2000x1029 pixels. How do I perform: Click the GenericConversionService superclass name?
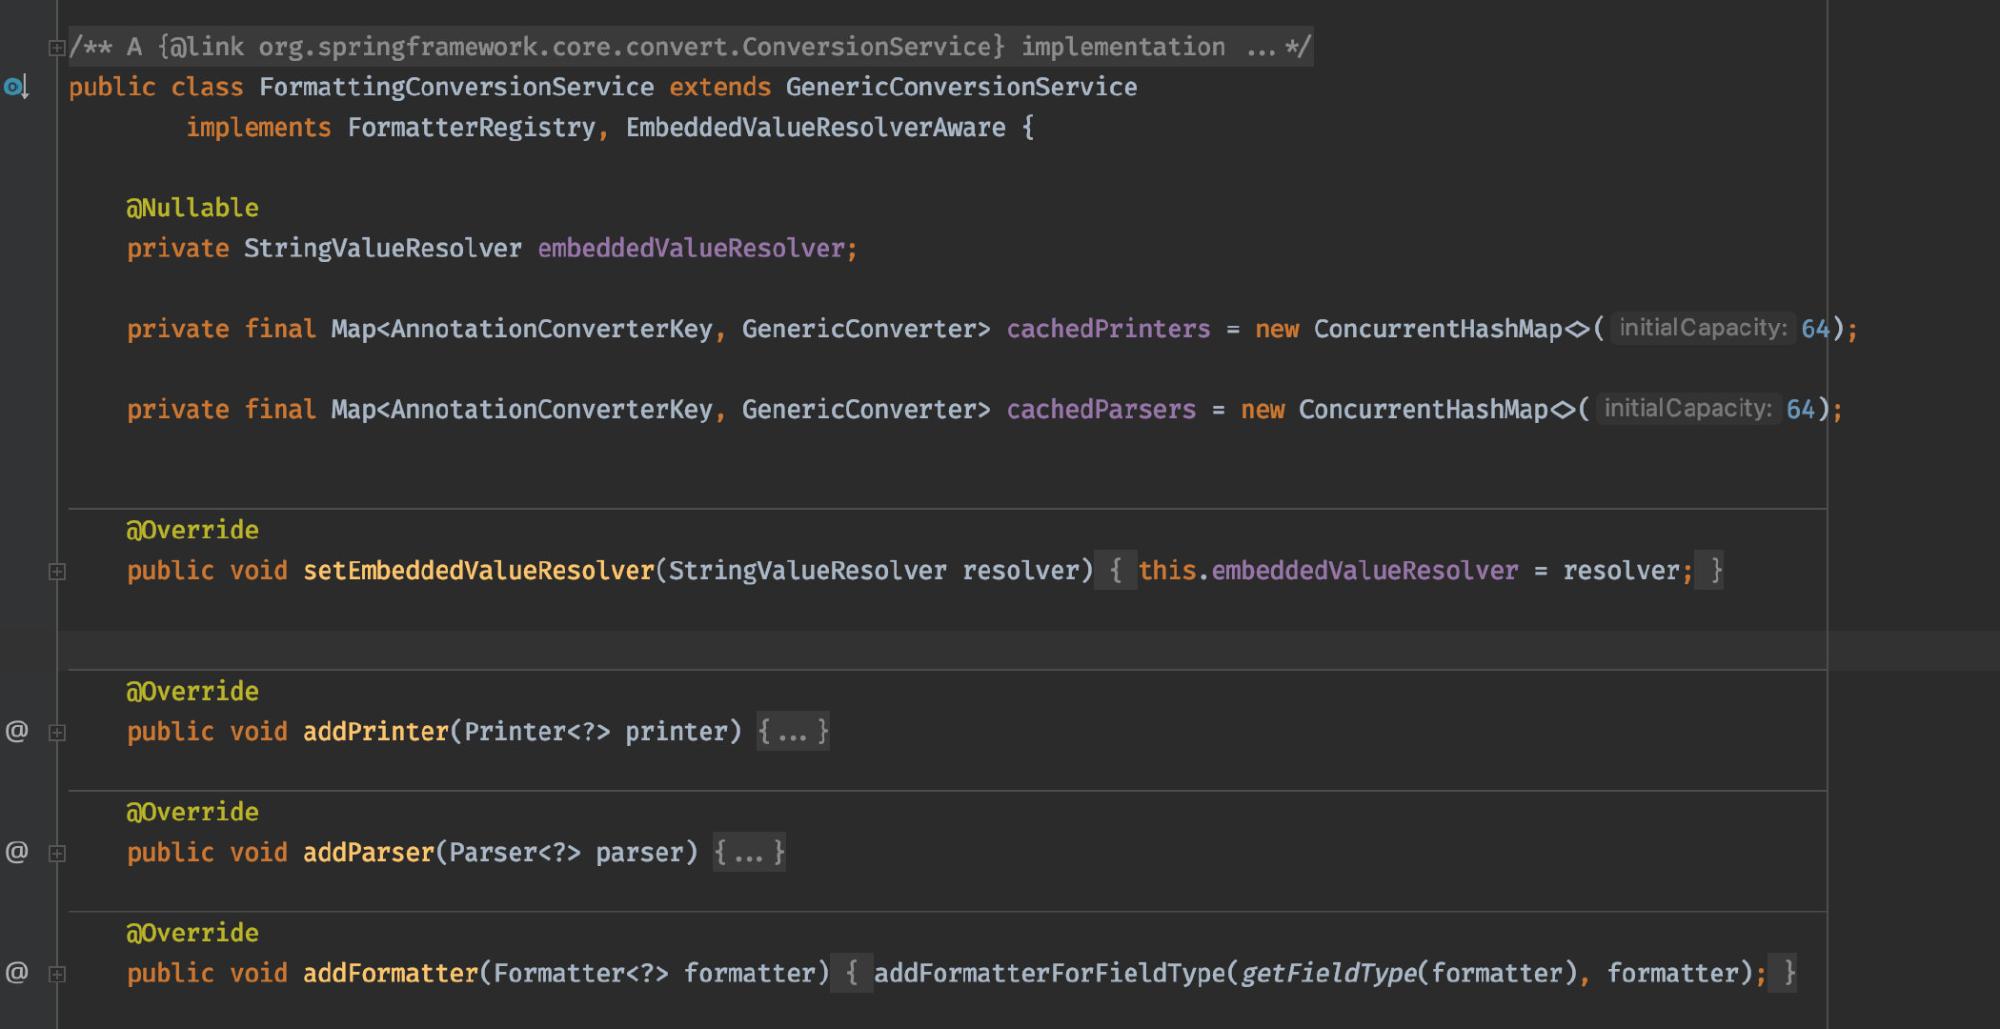pyautogui.click(x=961, y=87)
